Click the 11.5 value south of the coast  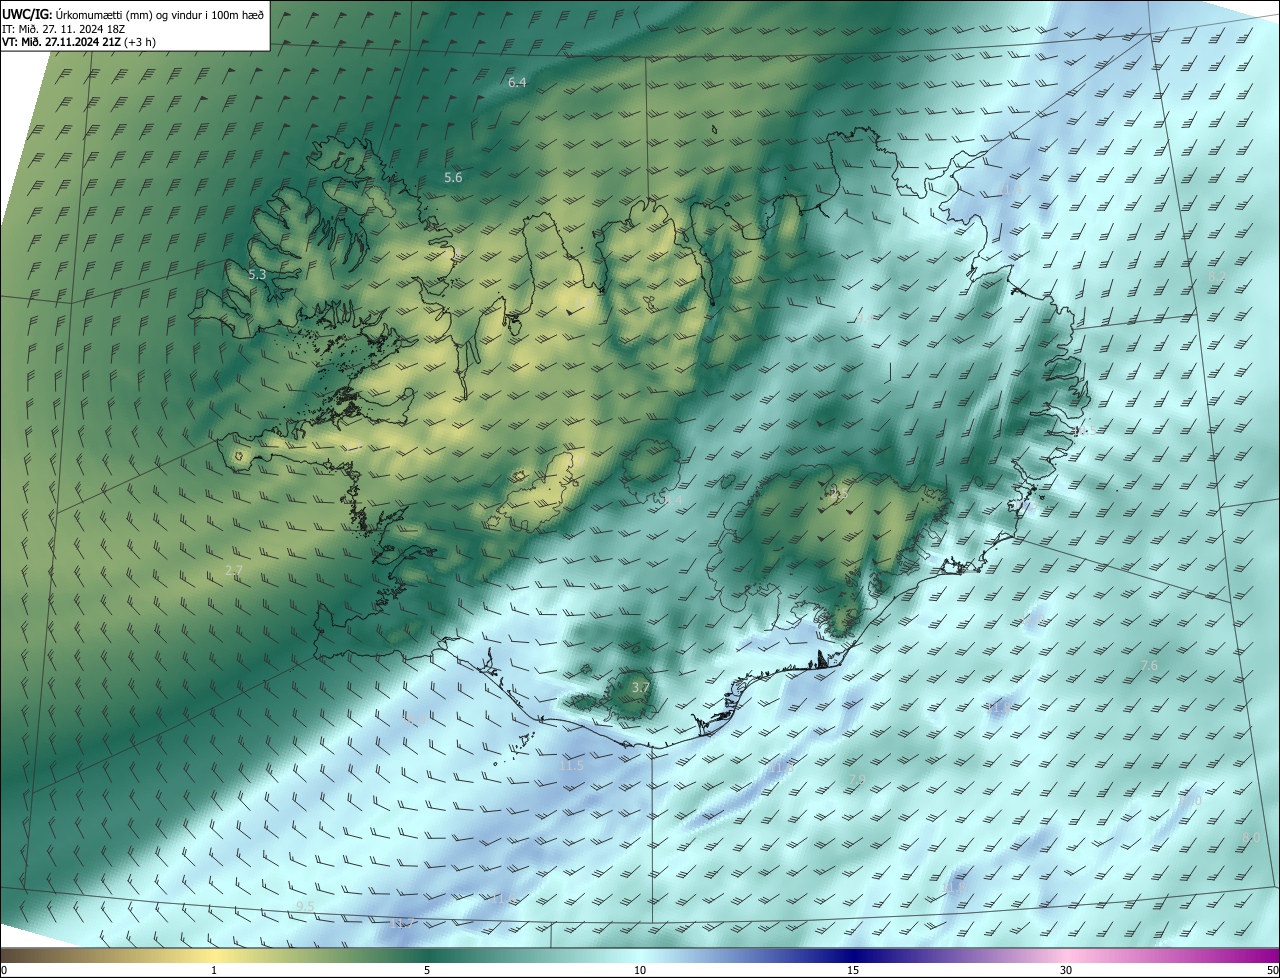point(571,766)
